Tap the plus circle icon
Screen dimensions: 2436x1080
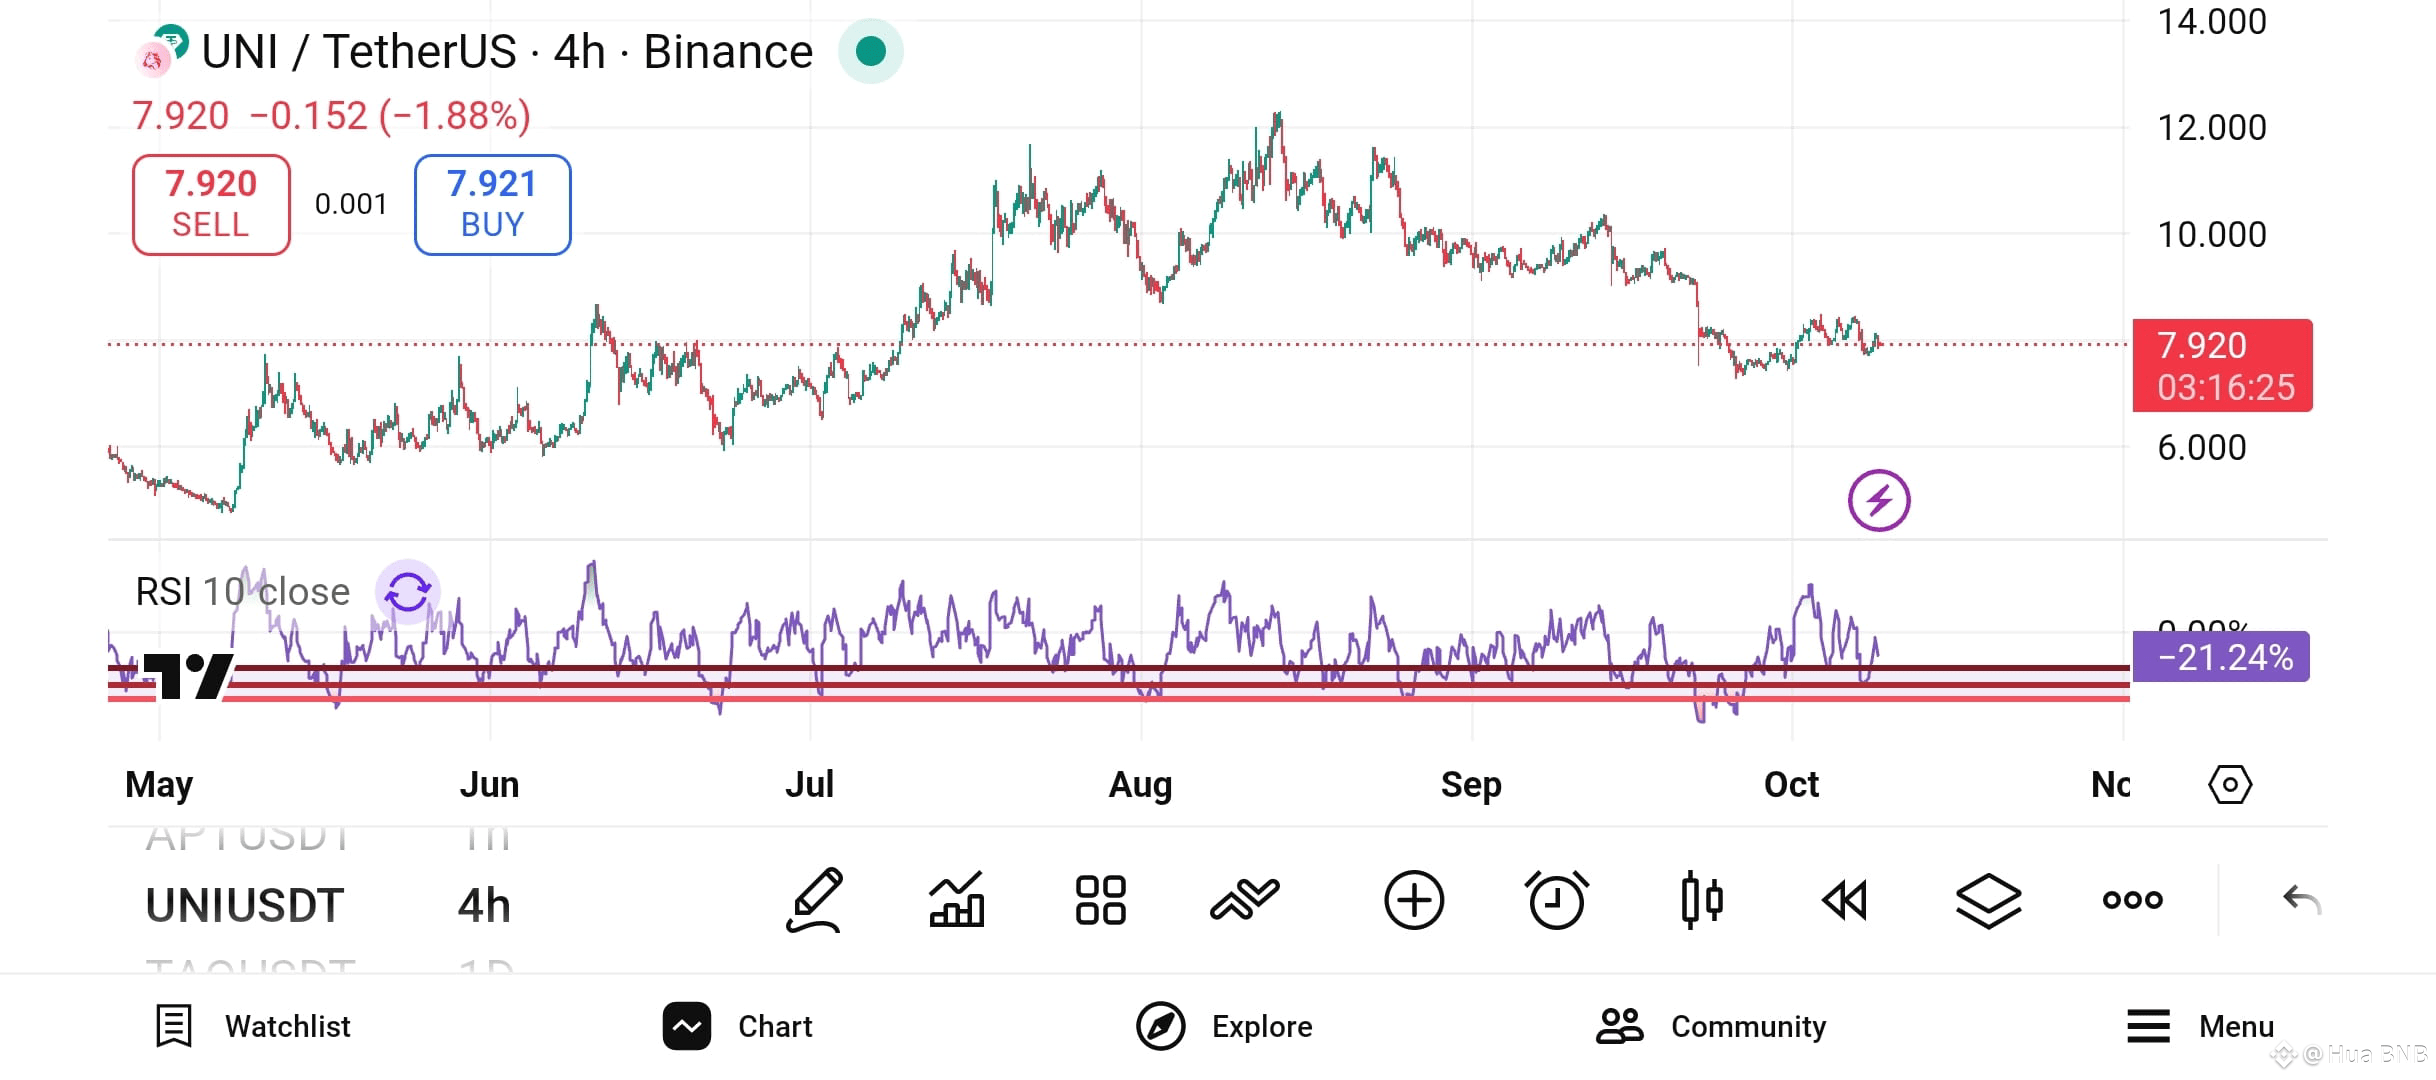1414,900
